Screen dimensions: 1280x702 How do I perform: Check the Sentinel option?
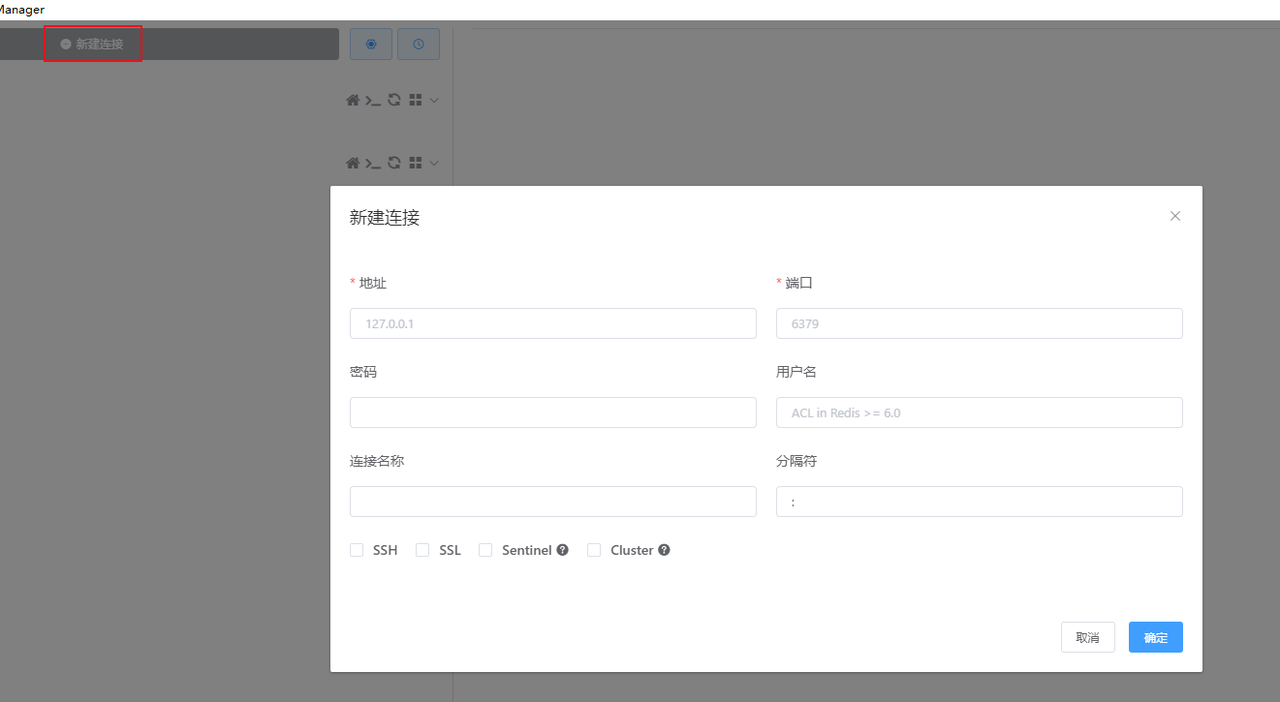click(x=486, y=550)
